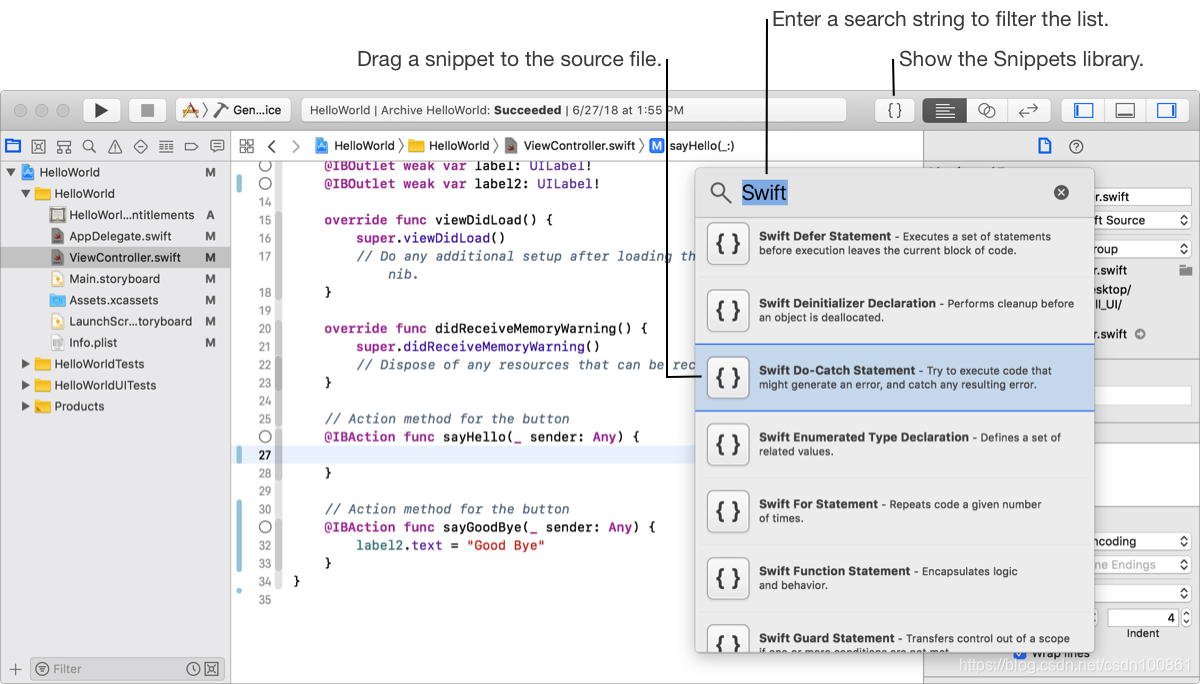This screenshot has width=1200, height=684.
Task: Show the Debug navigator
Action: 166,146
